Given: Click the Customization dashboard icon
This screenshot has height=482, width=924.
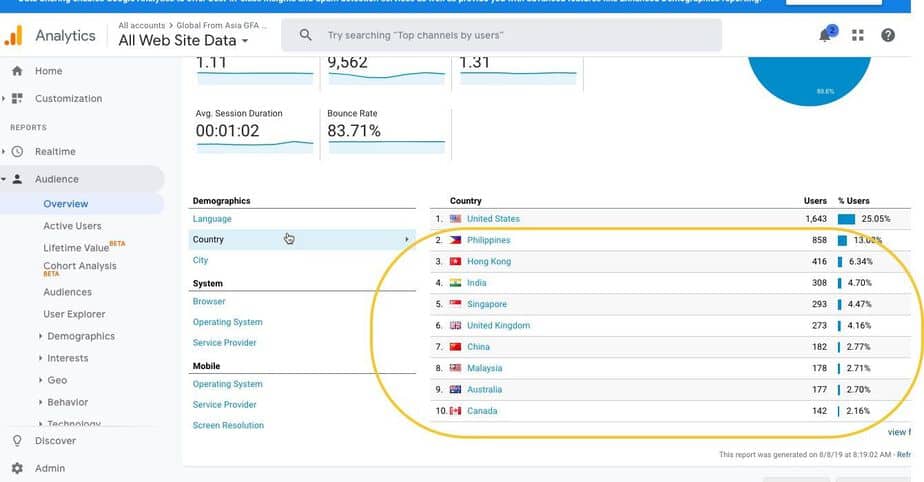Looking at the screenshot, I should [17, 99].
